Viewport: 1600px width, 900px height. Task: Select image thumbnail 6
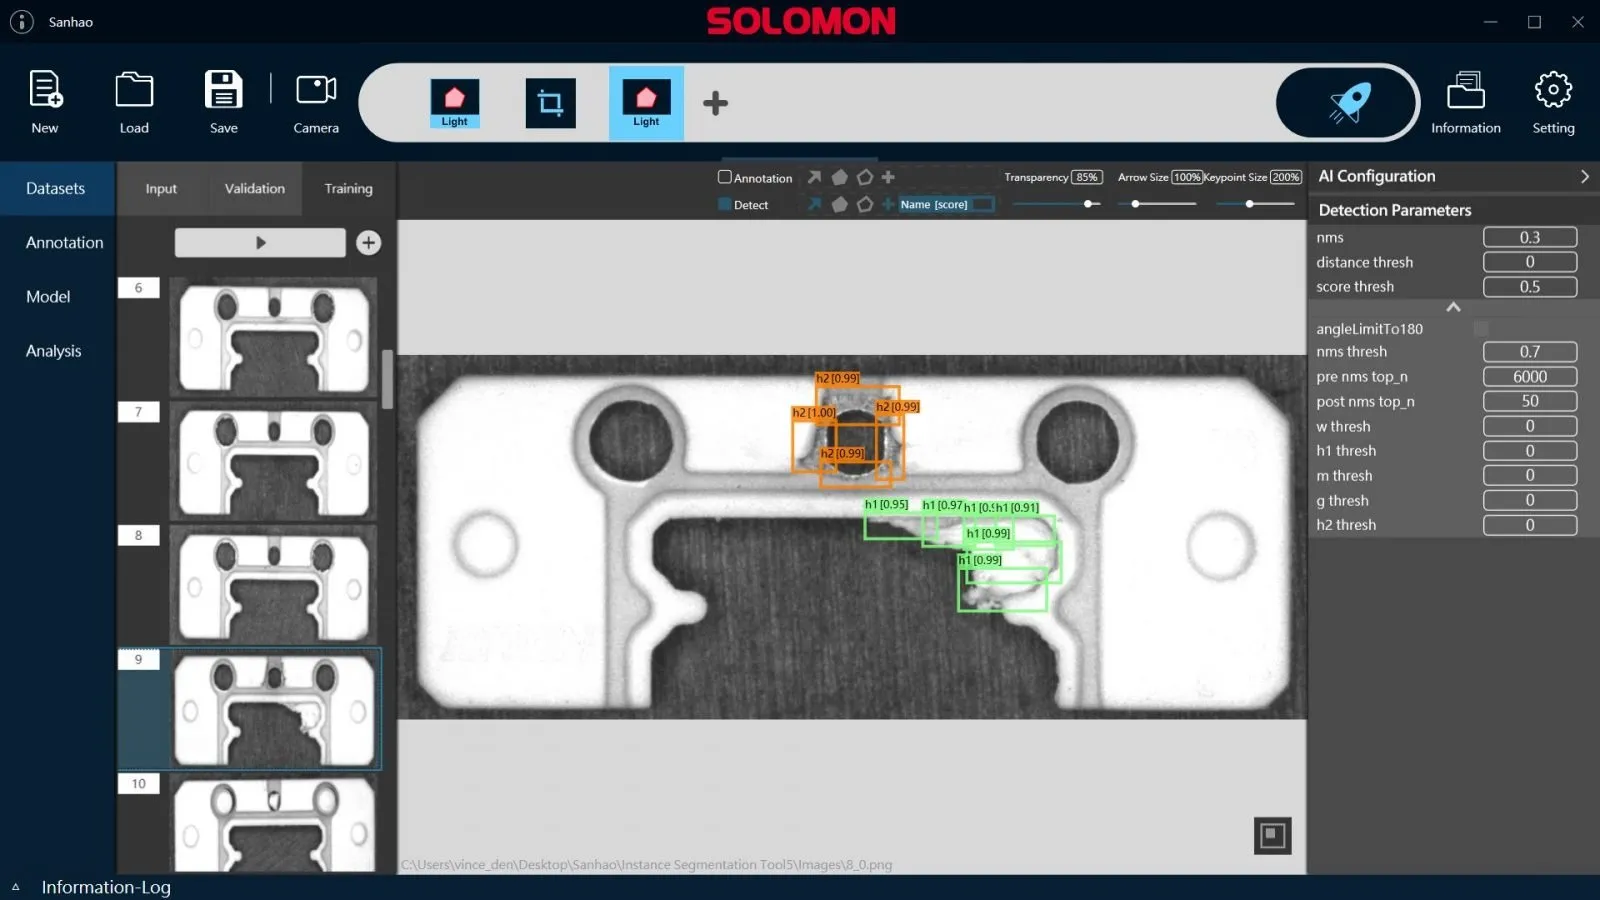click(x=274, y=338)
